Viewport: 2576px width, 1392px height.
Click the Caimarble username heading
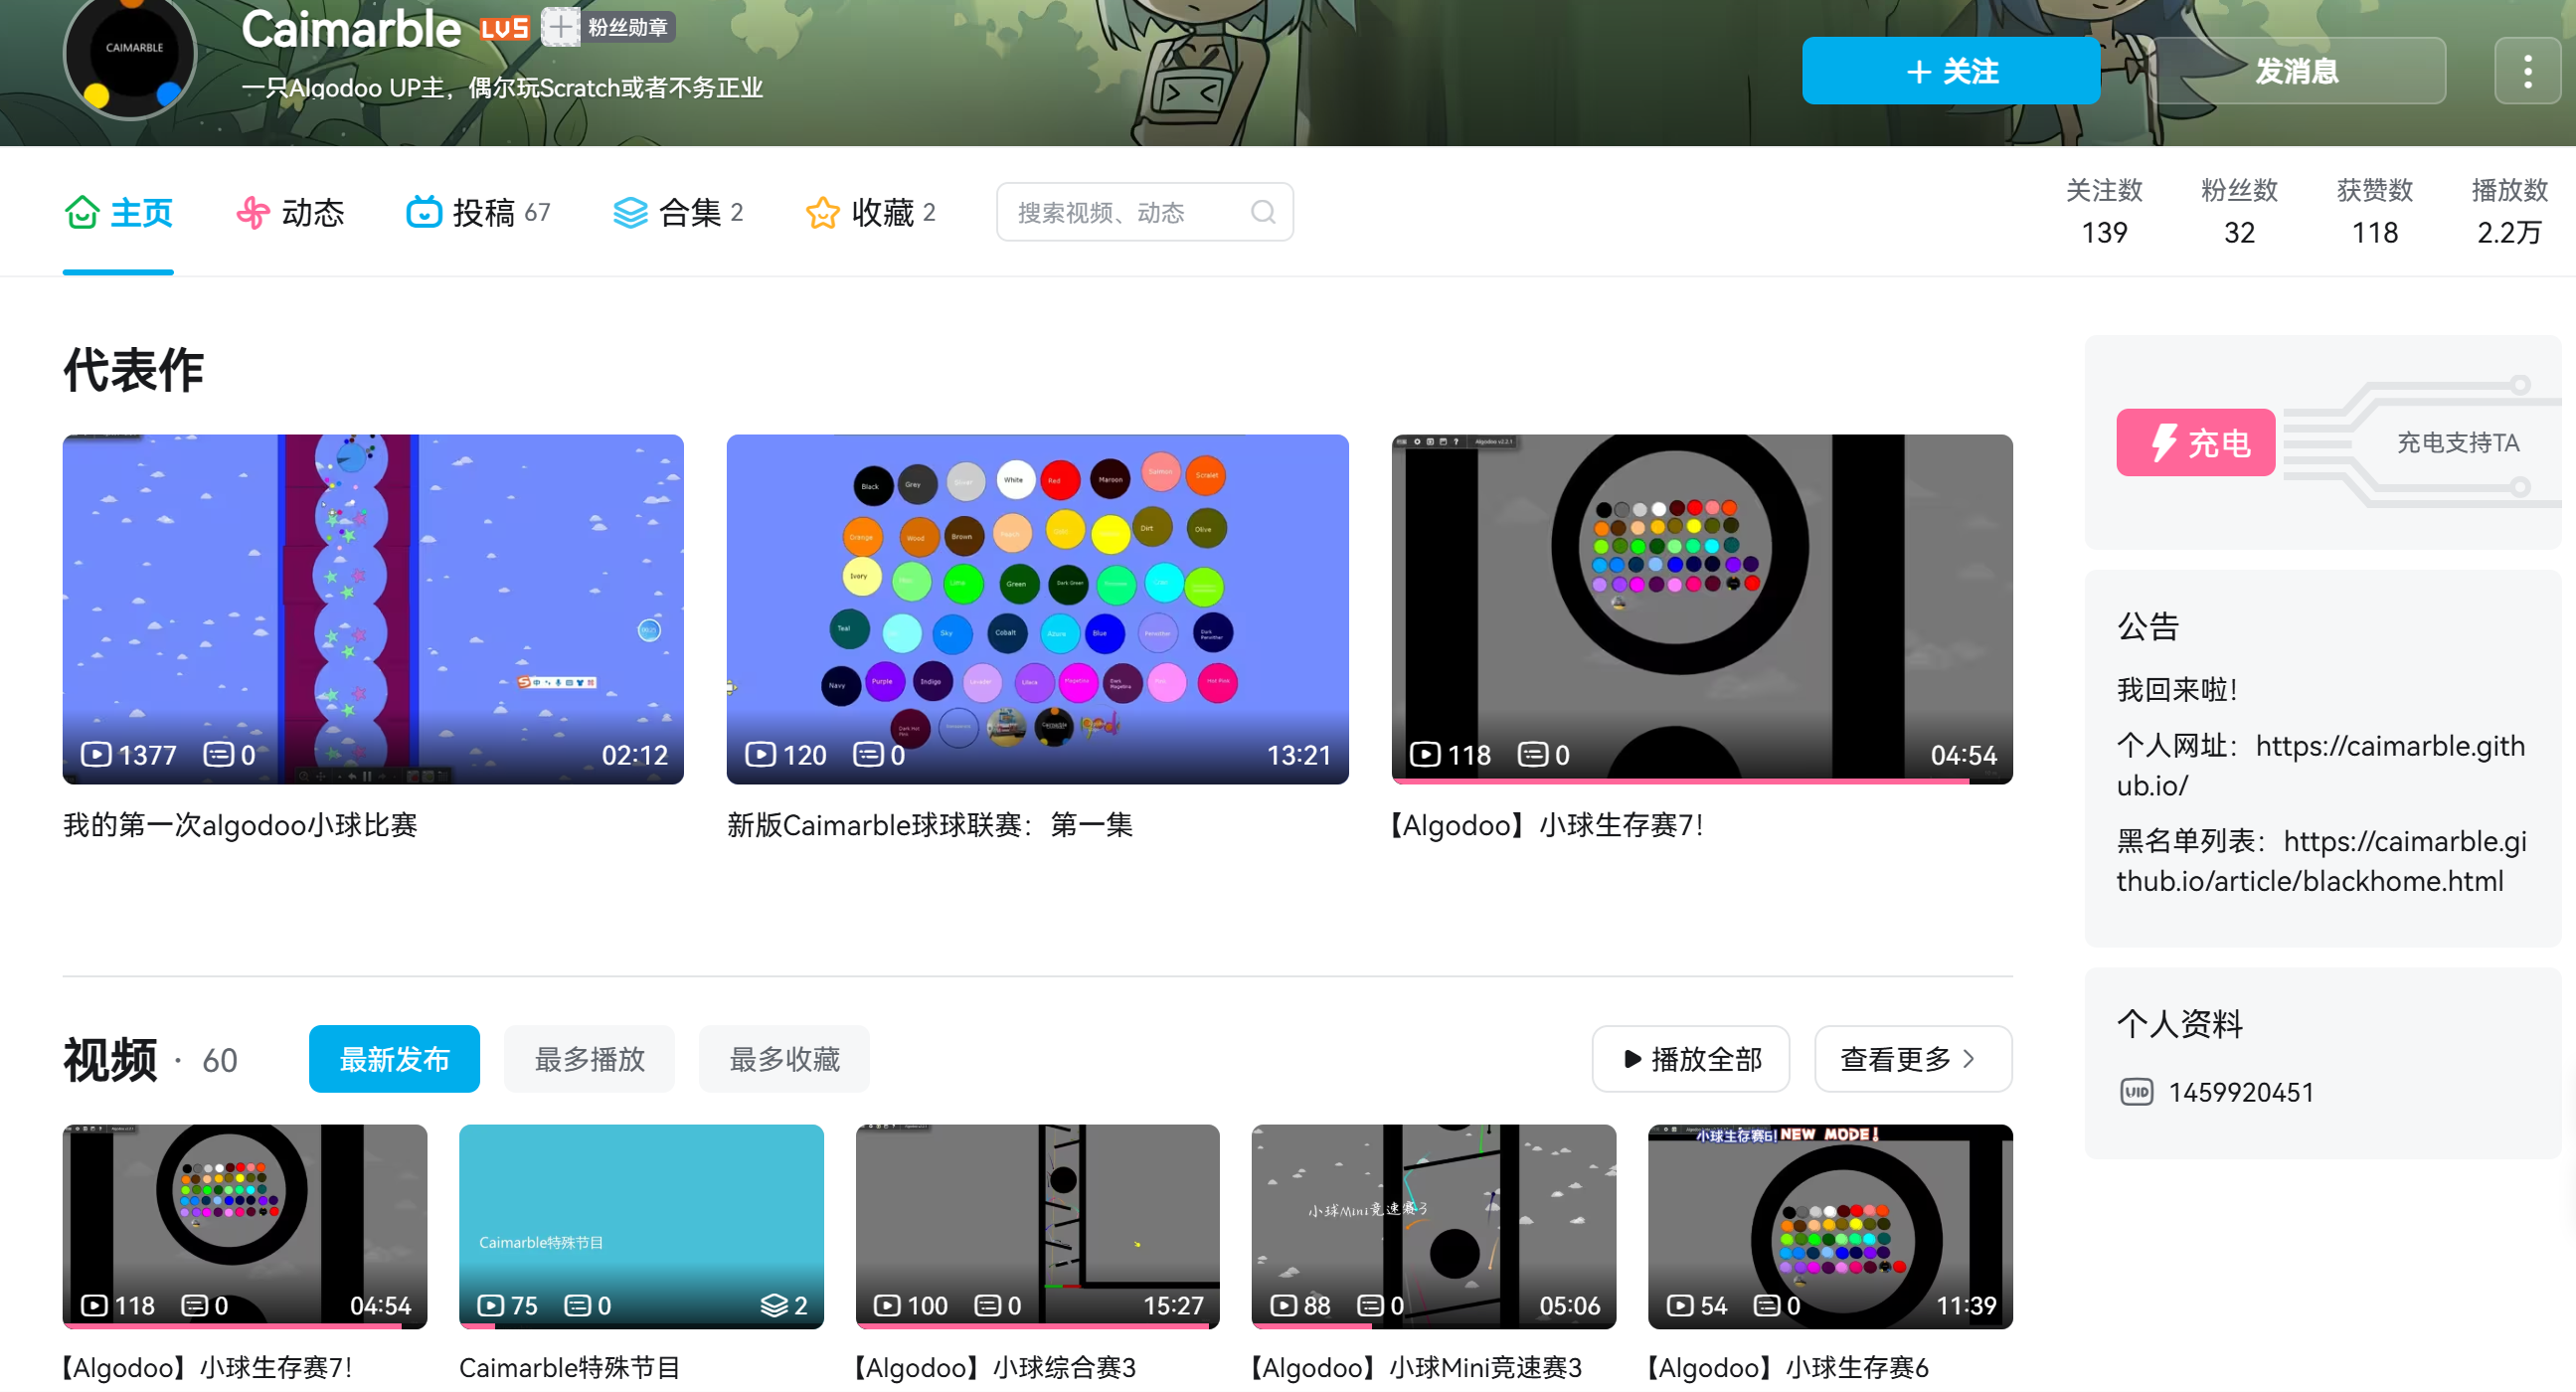351,28
